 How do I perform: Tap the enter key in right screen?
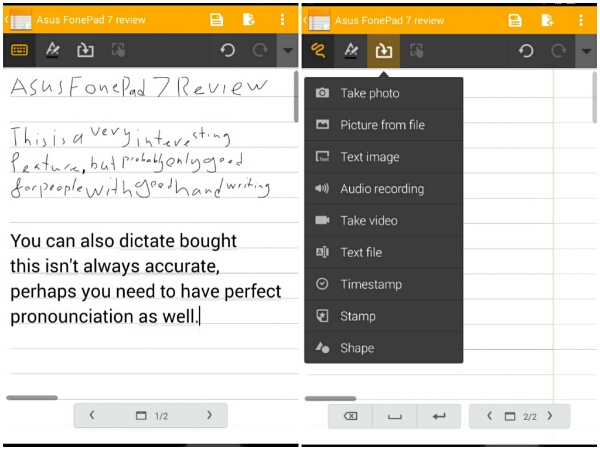(439, 416)
